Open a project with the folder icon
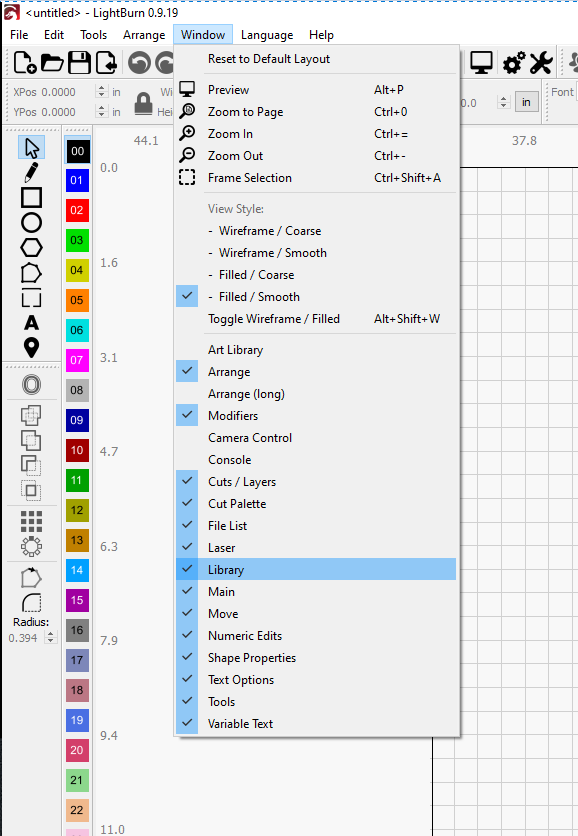 coord(52,63)
